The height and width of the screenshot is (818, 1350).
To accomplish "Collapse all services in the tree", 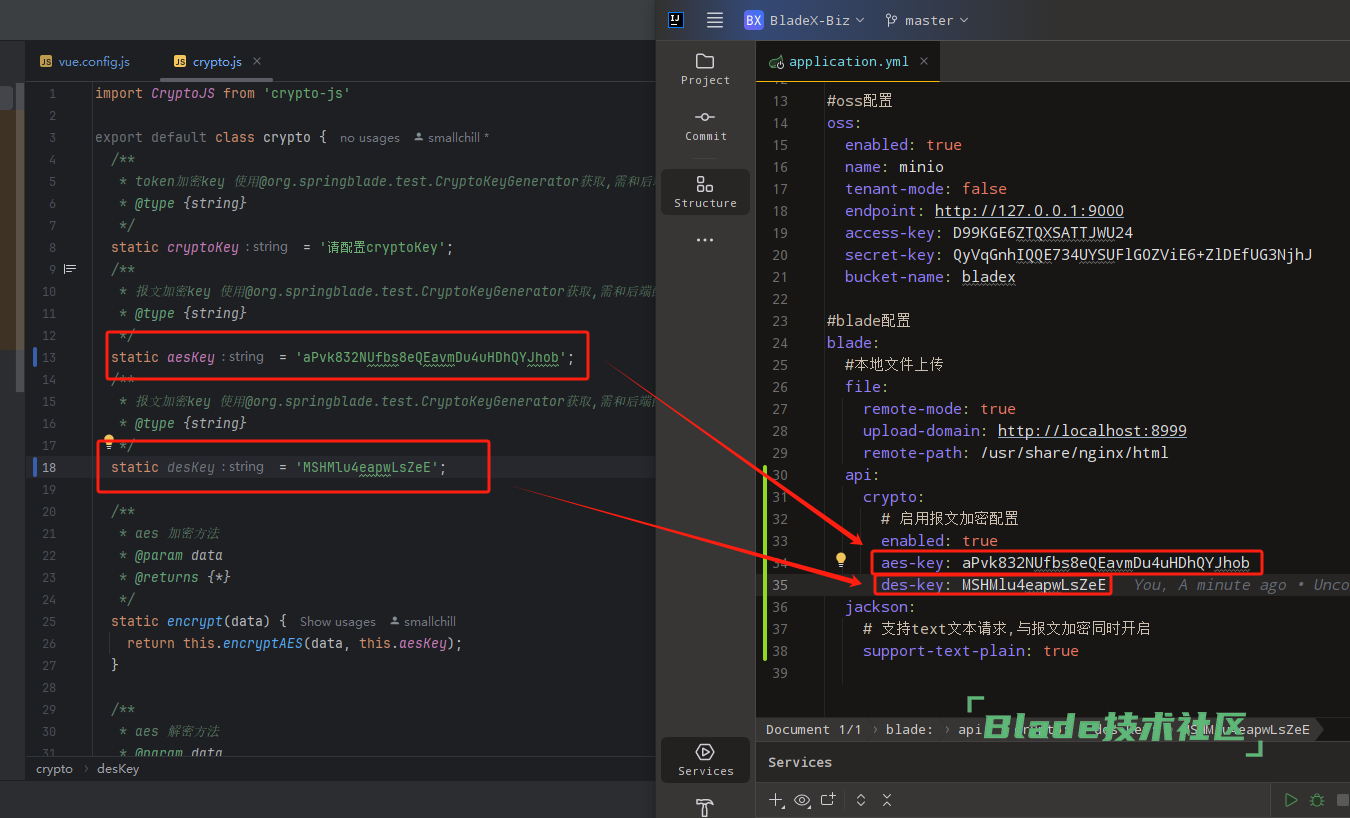I will click(887, 800).
